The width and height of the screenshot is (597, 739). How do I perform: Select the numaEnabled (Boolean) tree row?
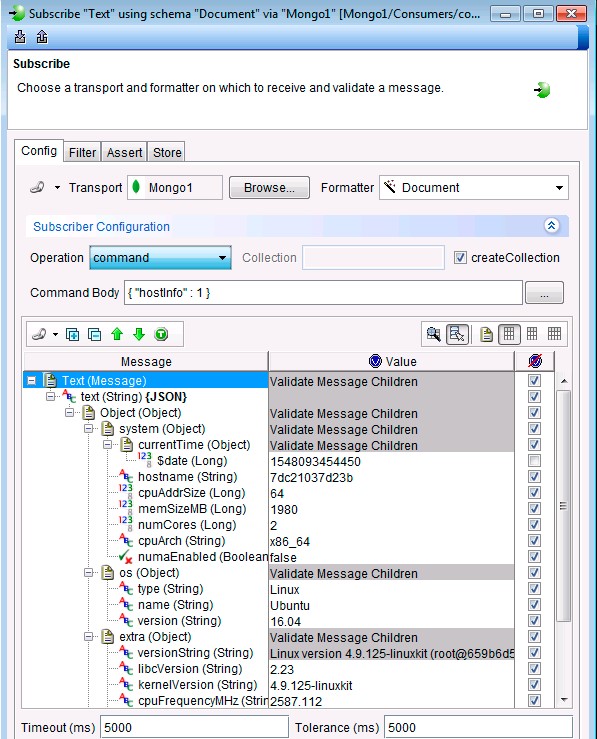(x=203, y=557)
